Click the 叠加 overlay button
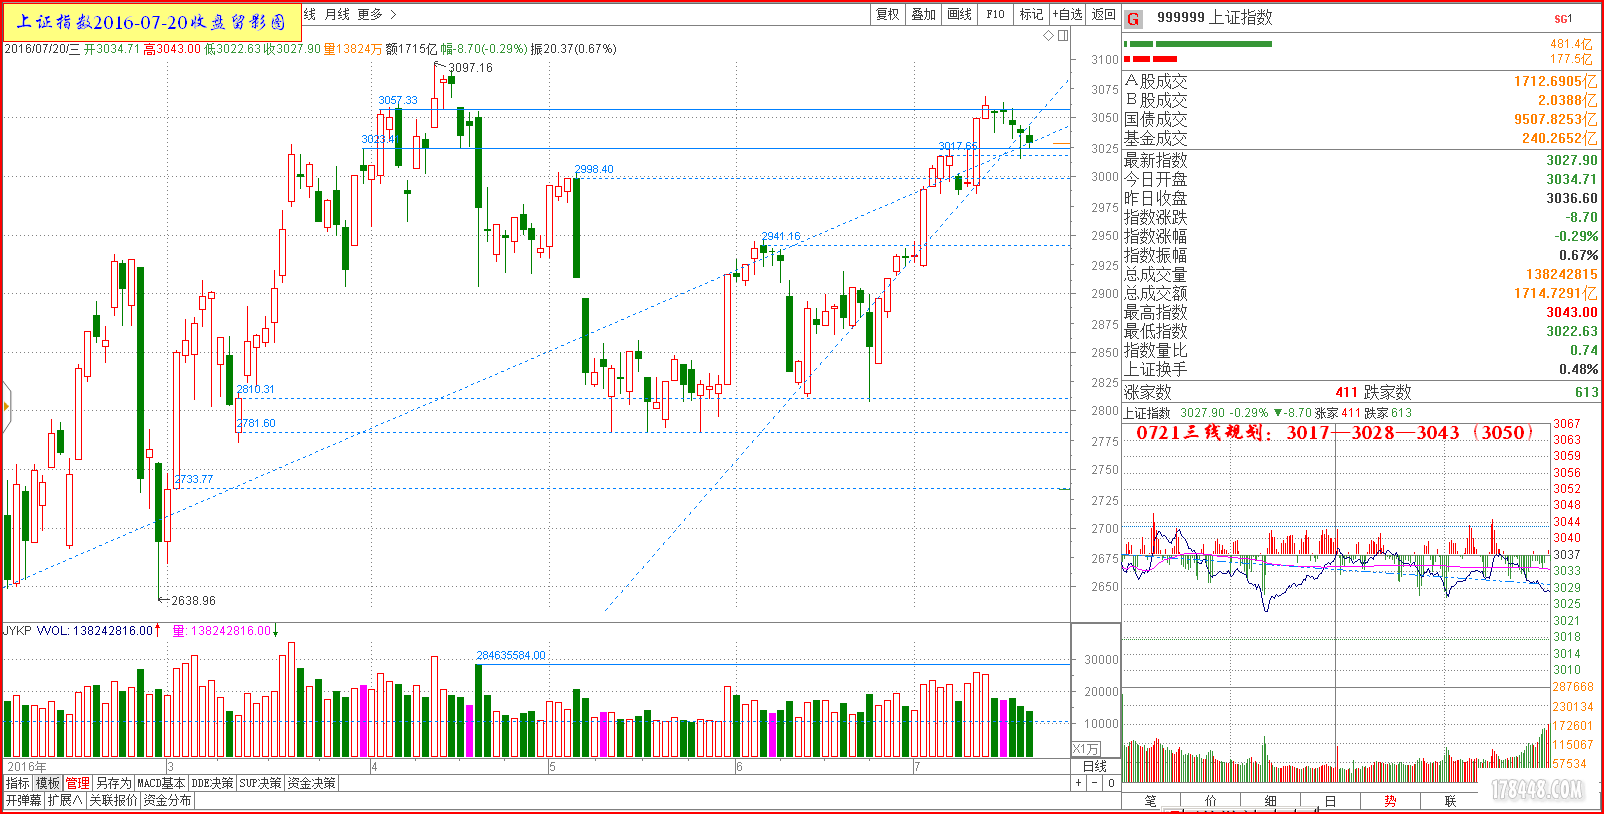Viewport: 1604px width, 814px height. coord(923,14)
